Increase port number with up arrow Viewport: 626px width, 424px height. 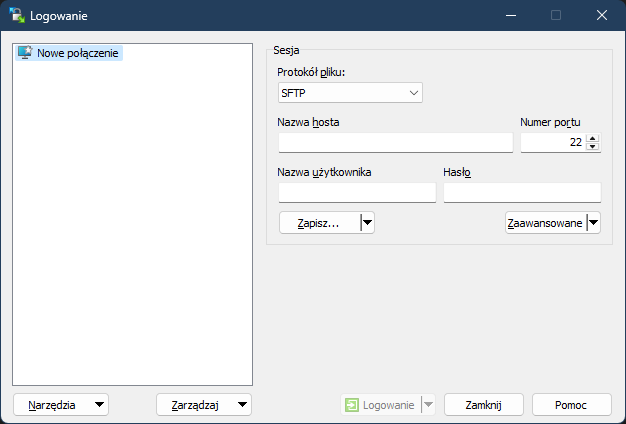click(593, 139)
